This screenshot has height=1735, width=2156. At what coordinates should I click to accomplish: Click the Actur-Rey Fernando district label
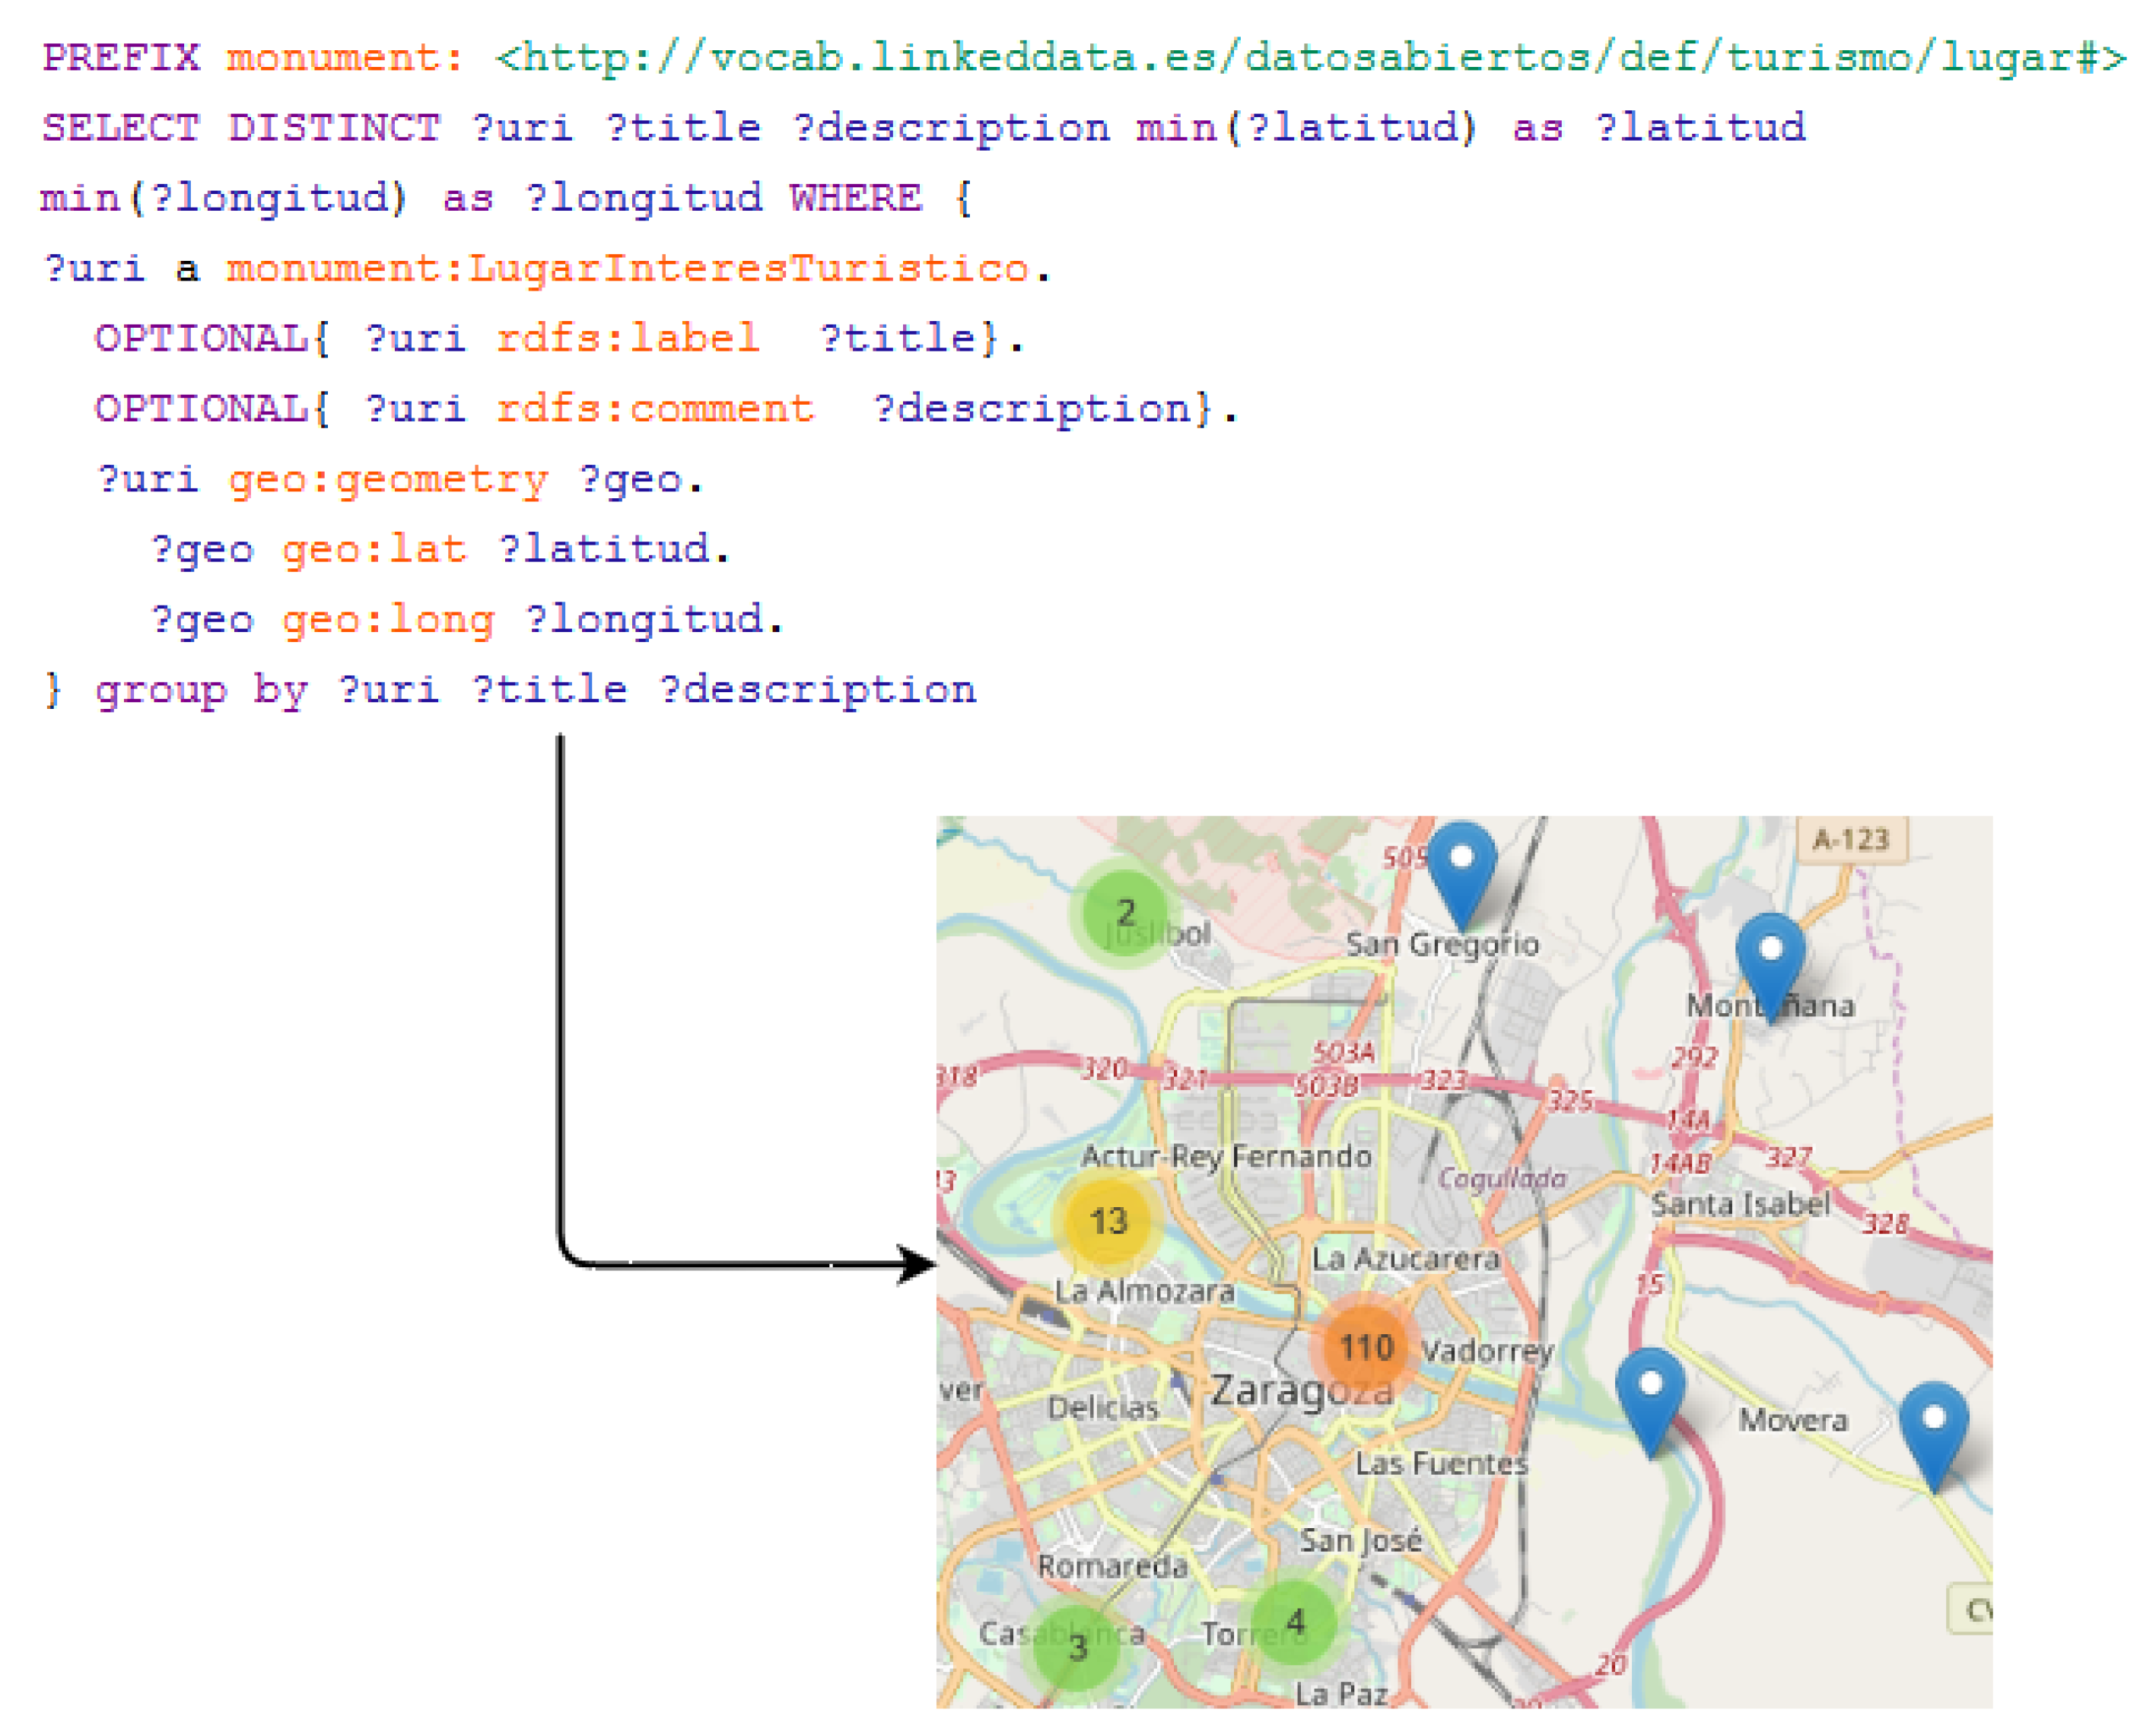click(x=1226, y=1157)
